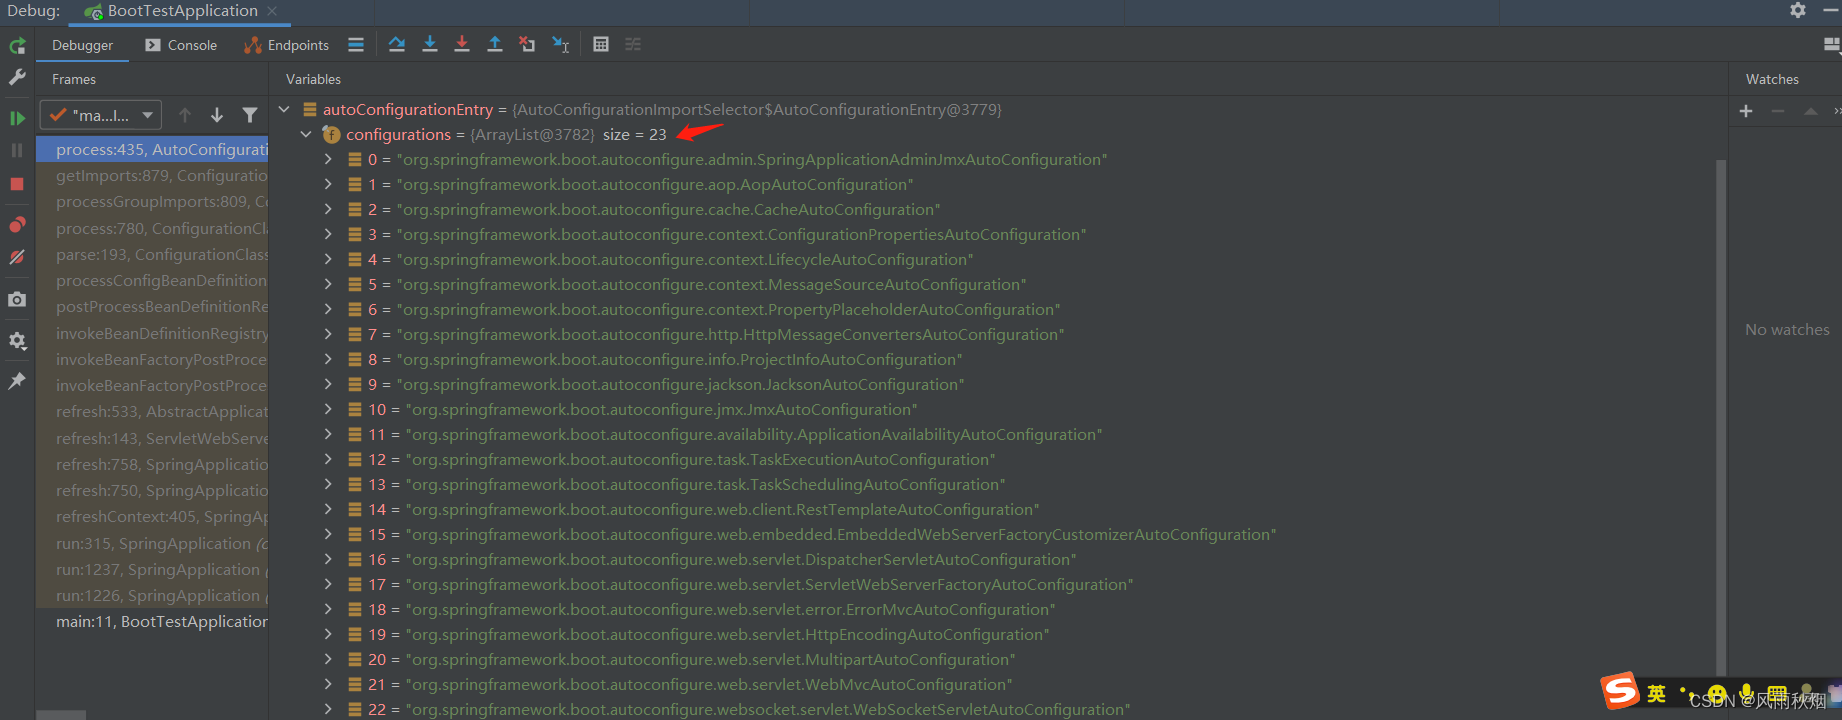Open Evaluate Expression calculator icon
The height and width of the screenshot is (720, 1842).
pos(601,45)
